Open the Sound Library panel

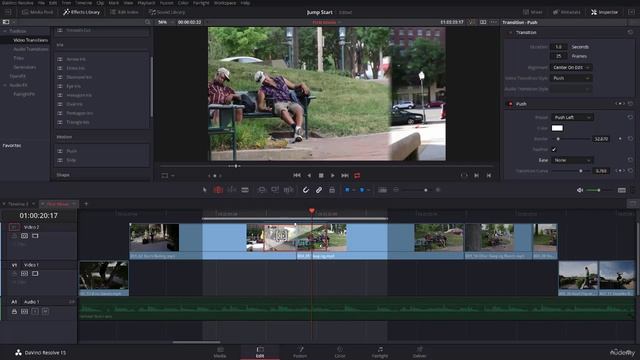167,12
